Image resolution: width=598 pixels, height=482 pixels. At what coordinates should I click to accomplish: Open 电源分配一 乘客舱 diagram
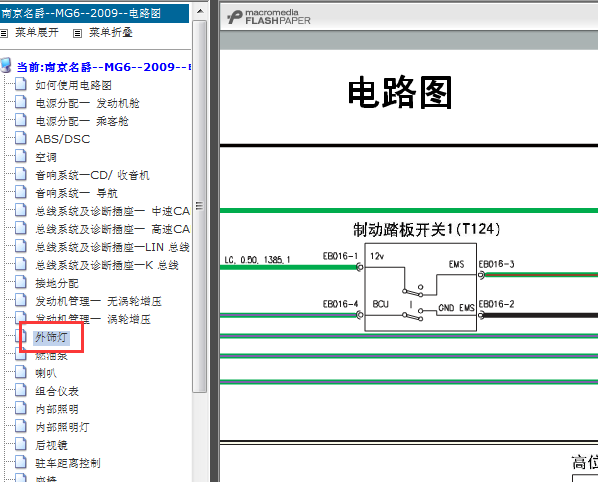pos(82,121)
